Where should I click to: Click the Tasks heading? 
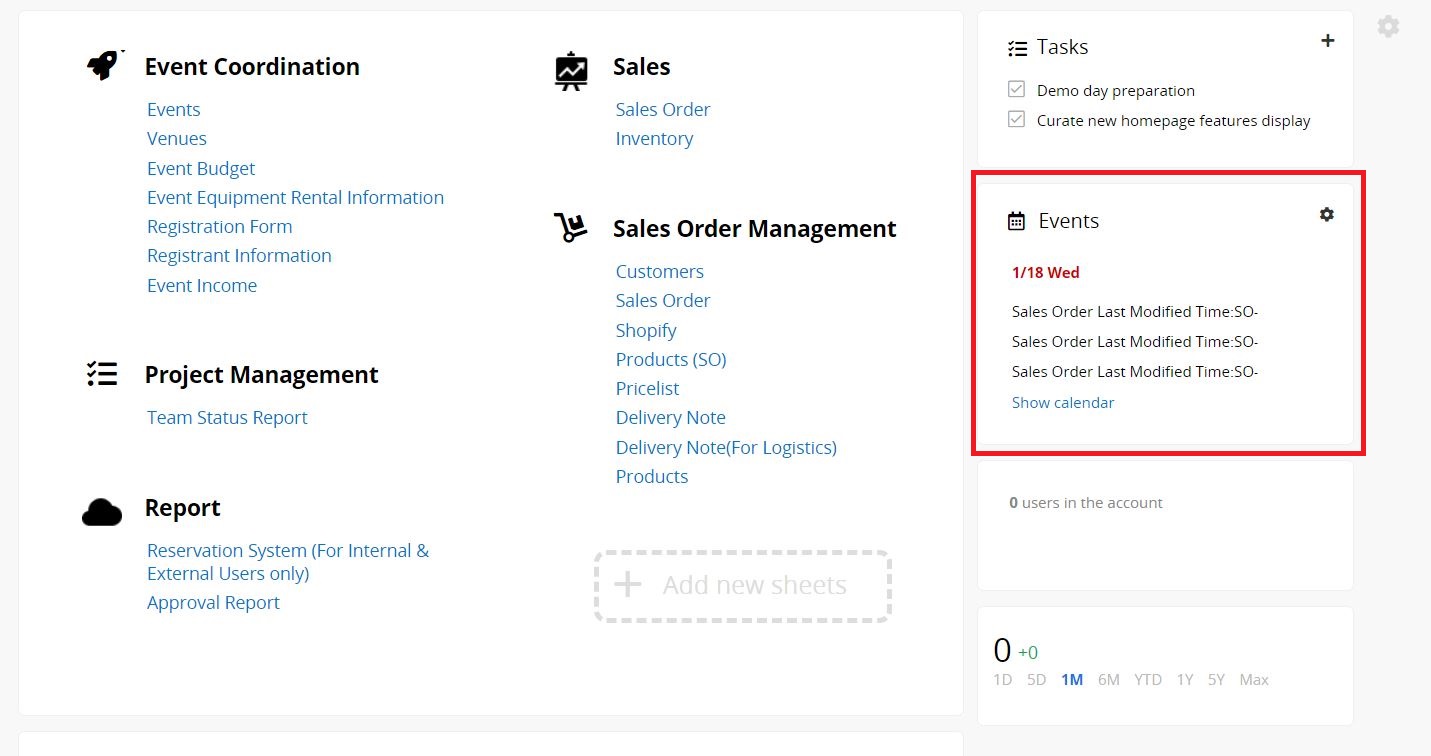[1062, 47]
